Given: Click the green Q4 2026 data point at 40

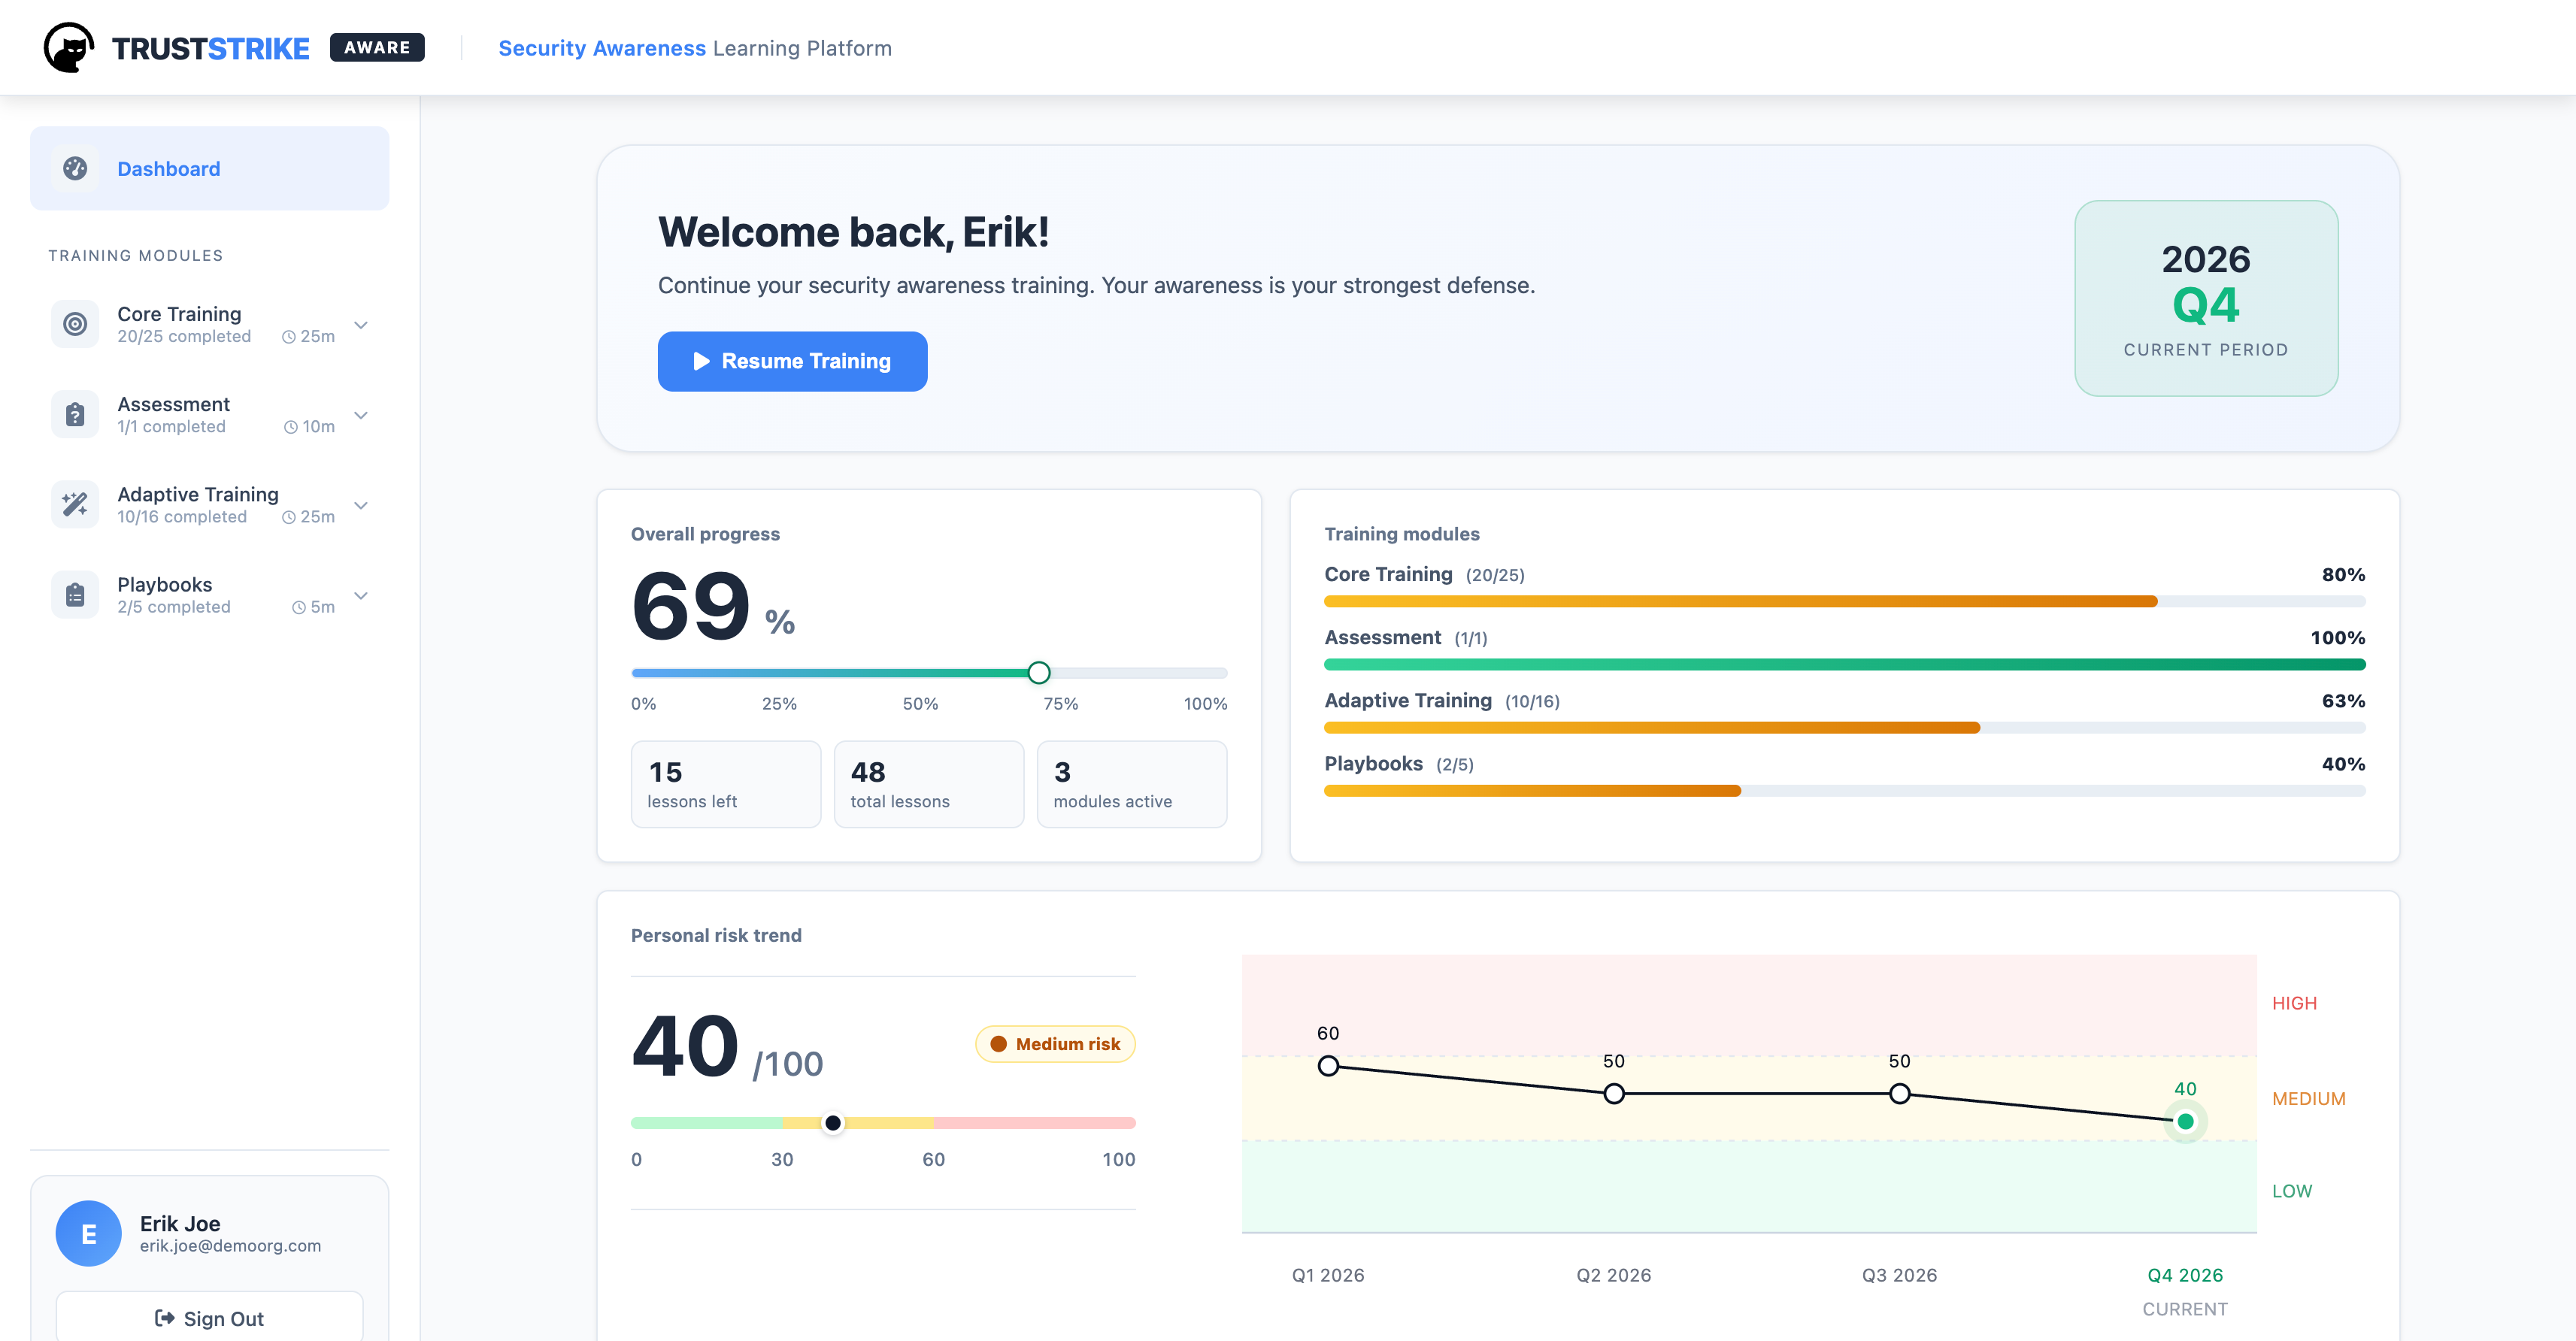Looking at the screenshot, I should click(x=2185, y=1121).
